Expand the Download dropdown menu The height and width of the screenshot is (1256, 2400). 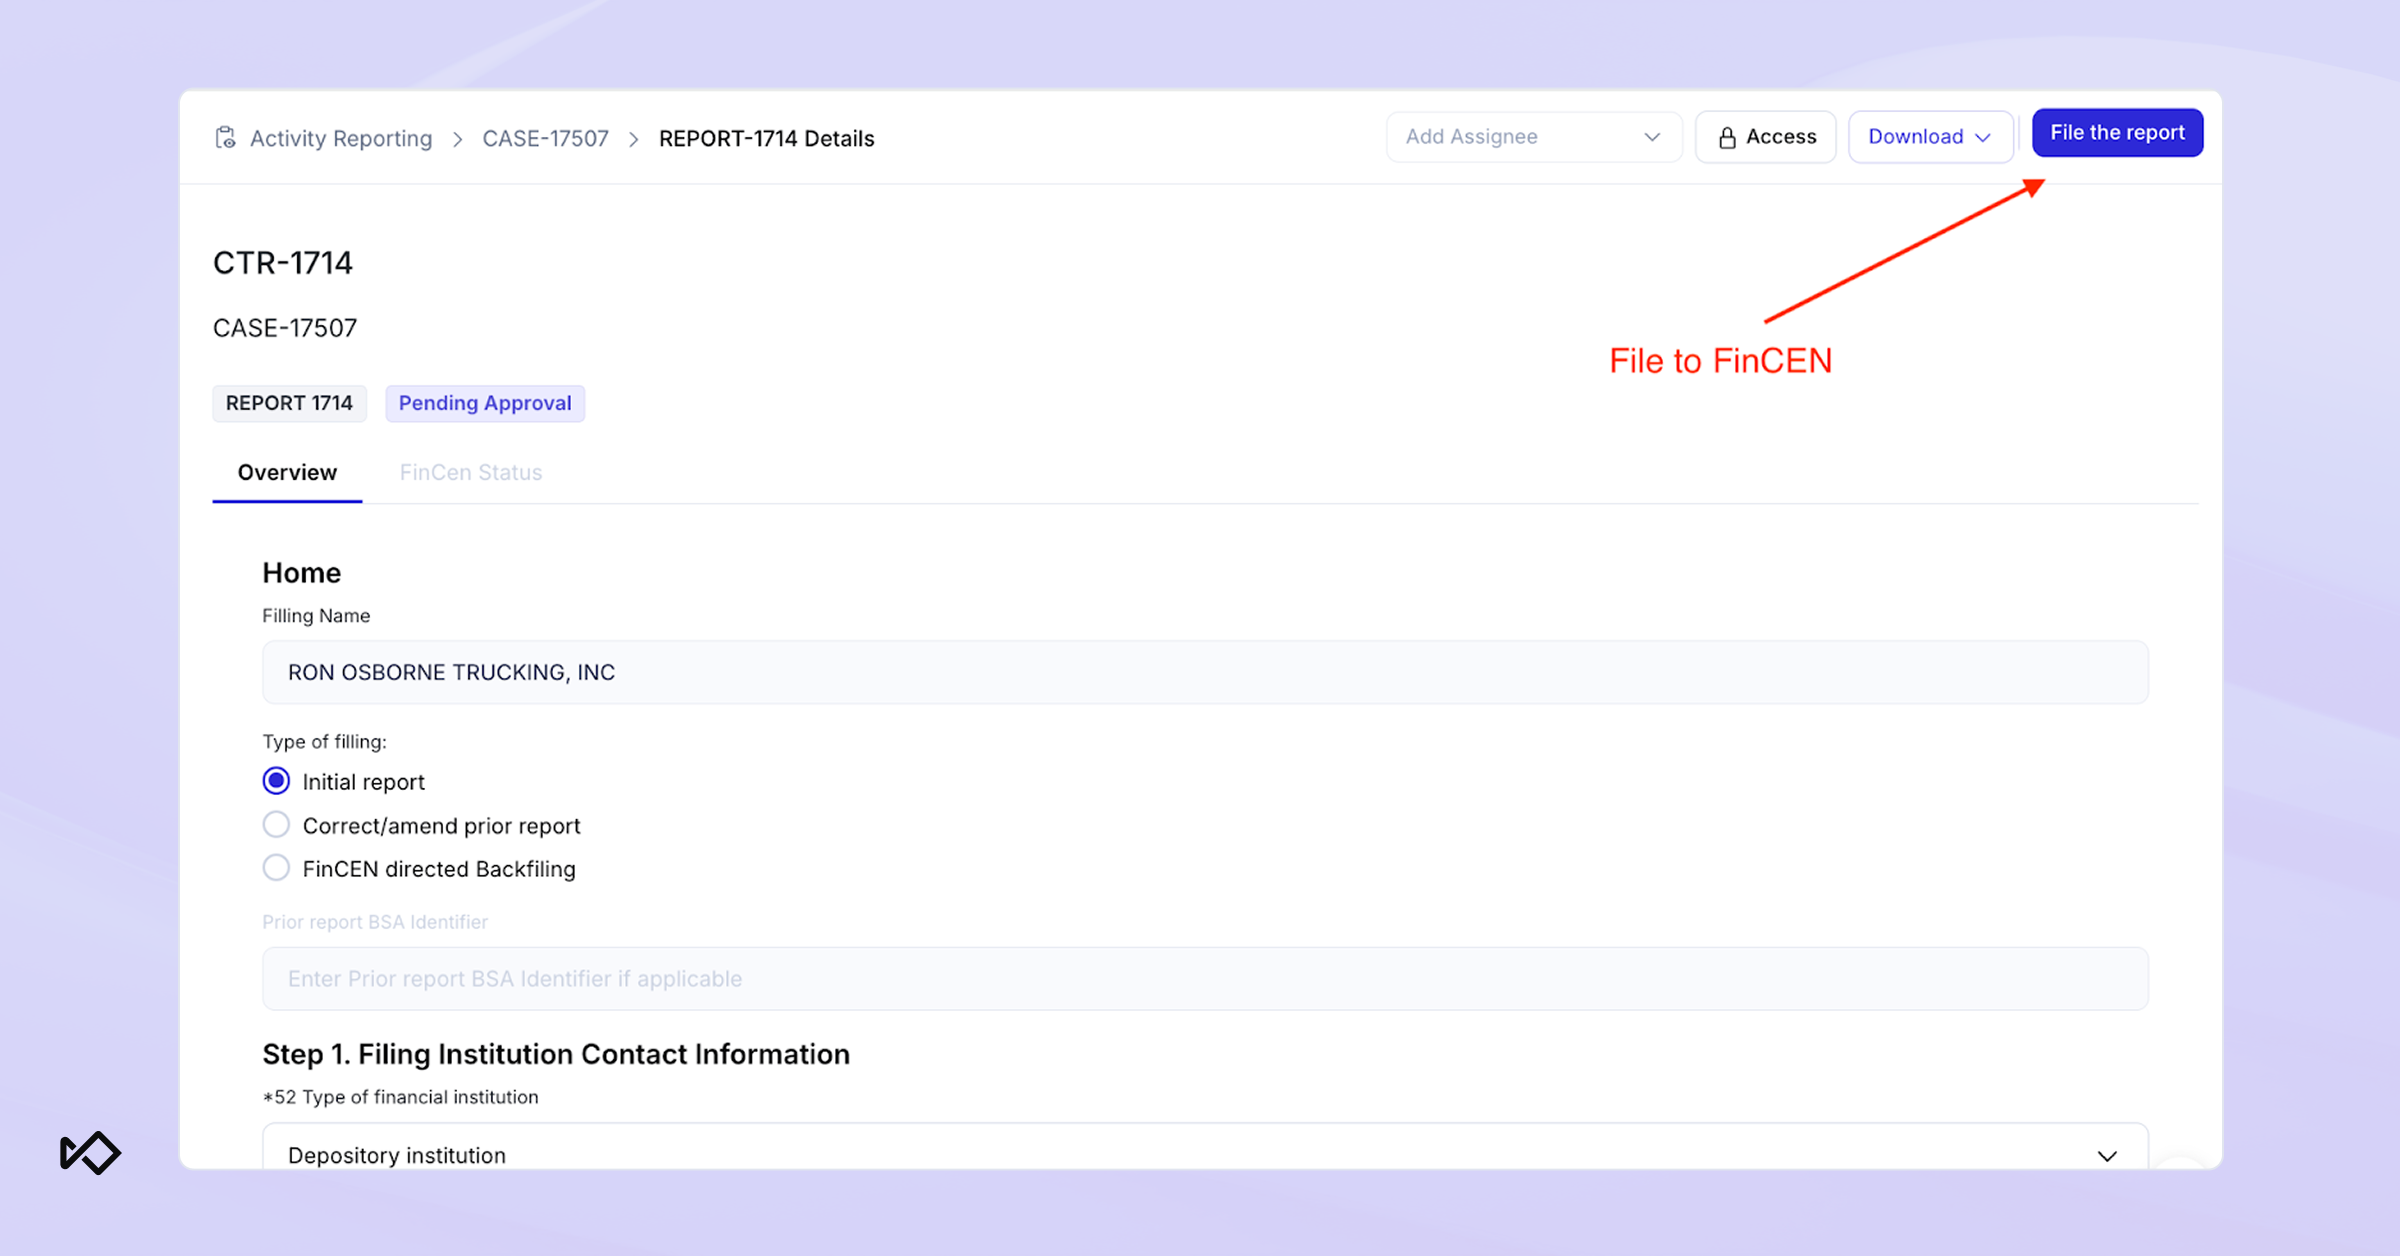point(1929,137)
